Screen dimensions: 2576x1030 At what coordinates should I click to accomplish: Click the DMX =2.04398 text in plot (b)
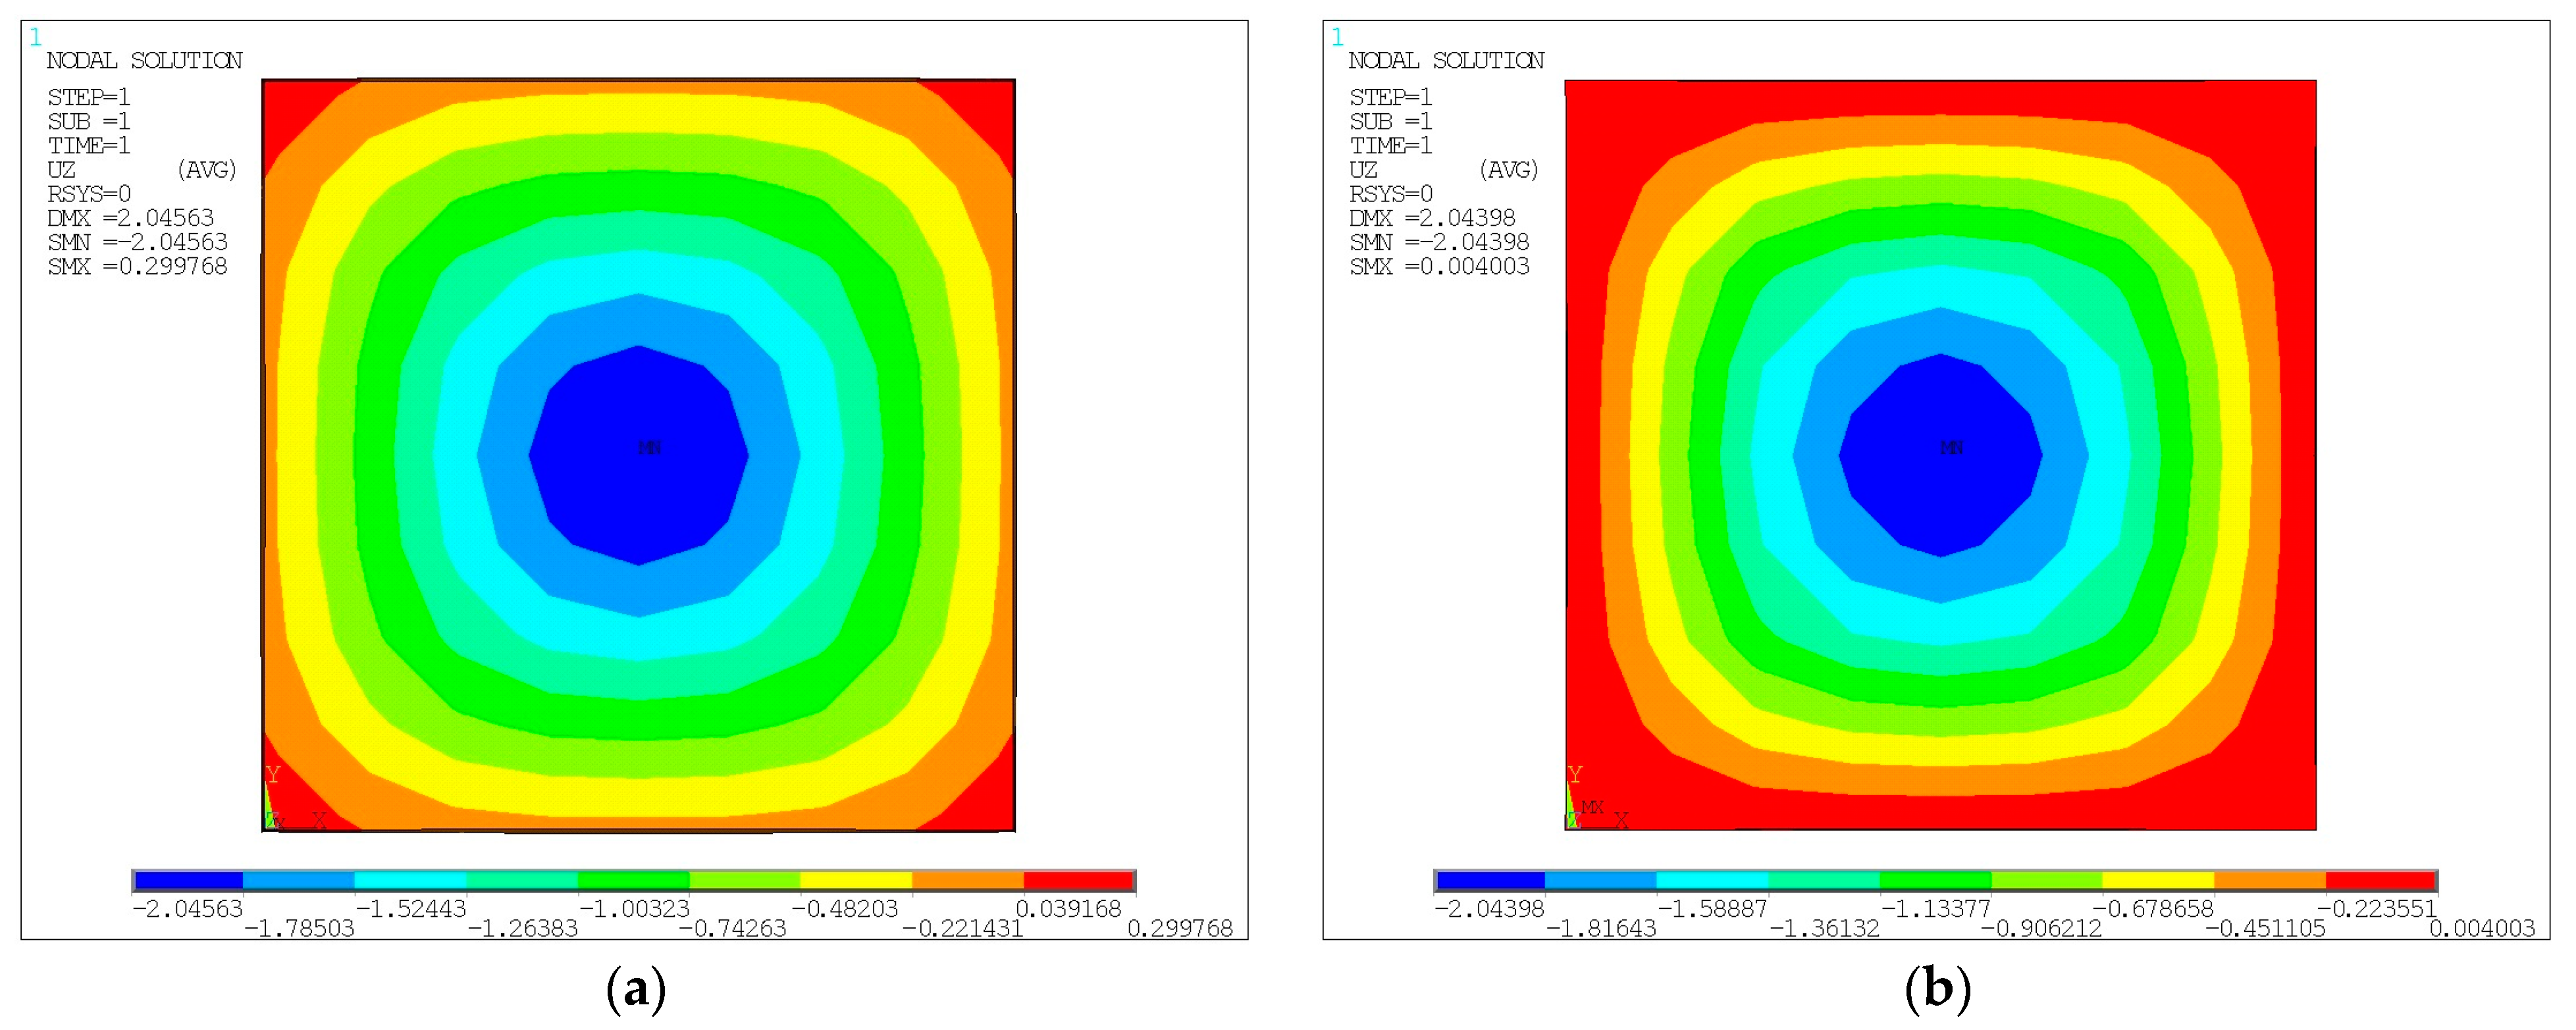(x=1432, y=218)
